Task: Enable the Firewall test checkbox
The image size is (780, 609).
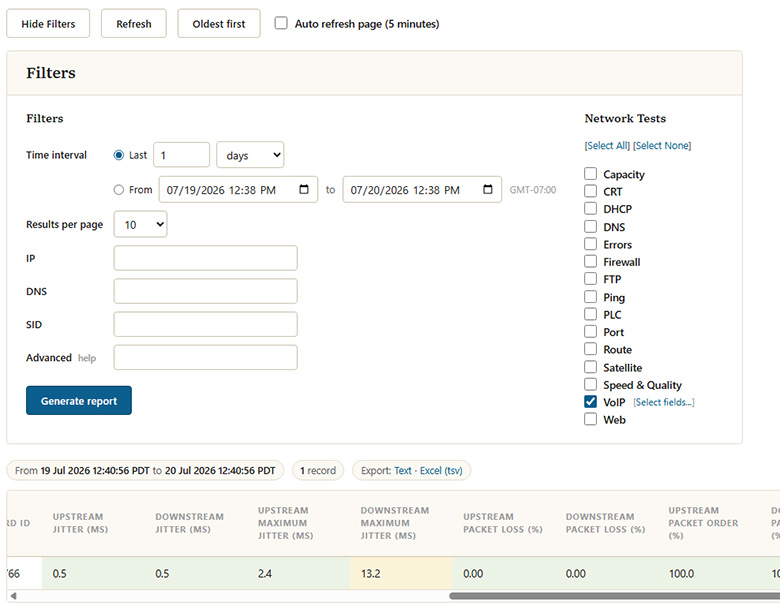Action: point(590,261)
